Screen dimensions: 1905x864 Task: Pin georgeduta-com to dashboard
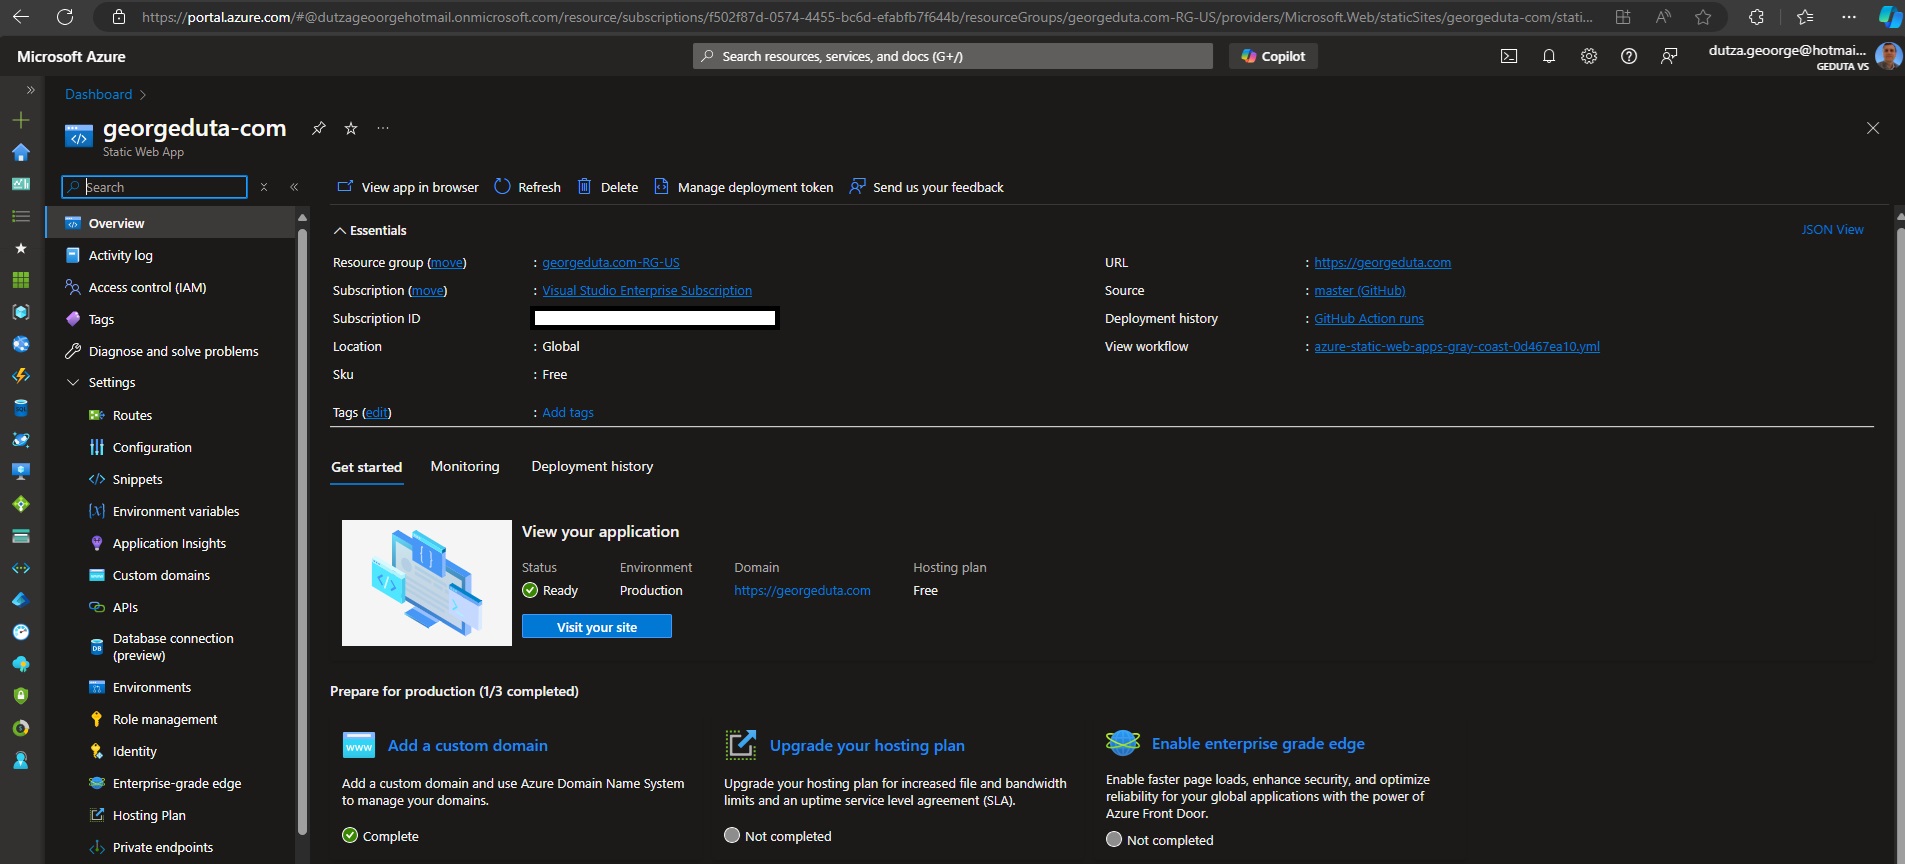(x=319, y=128)
